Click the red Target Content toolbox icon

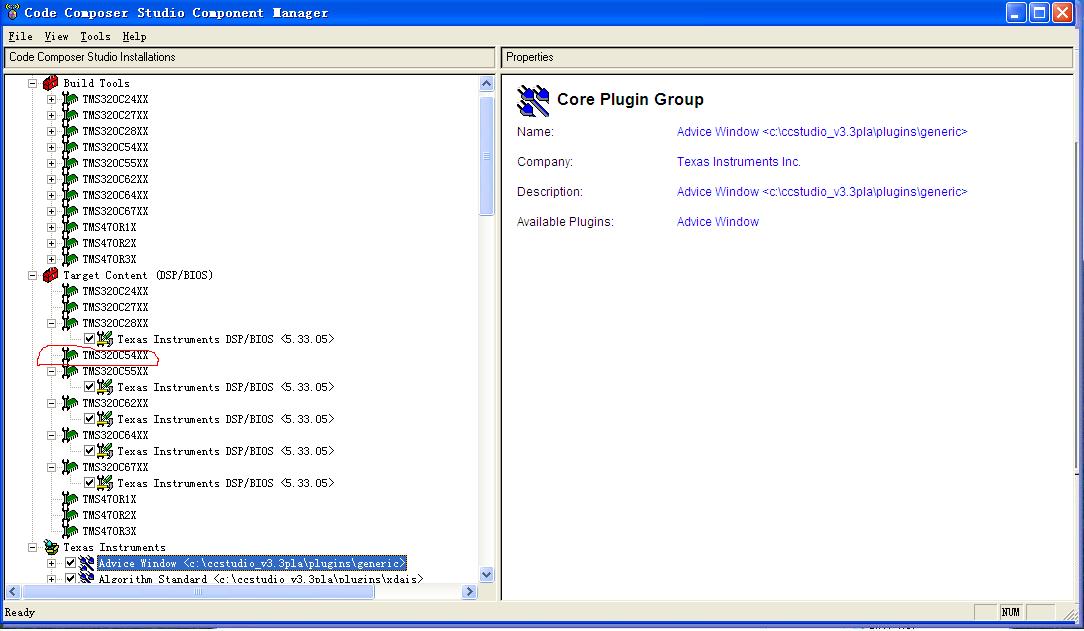point(50,275)
